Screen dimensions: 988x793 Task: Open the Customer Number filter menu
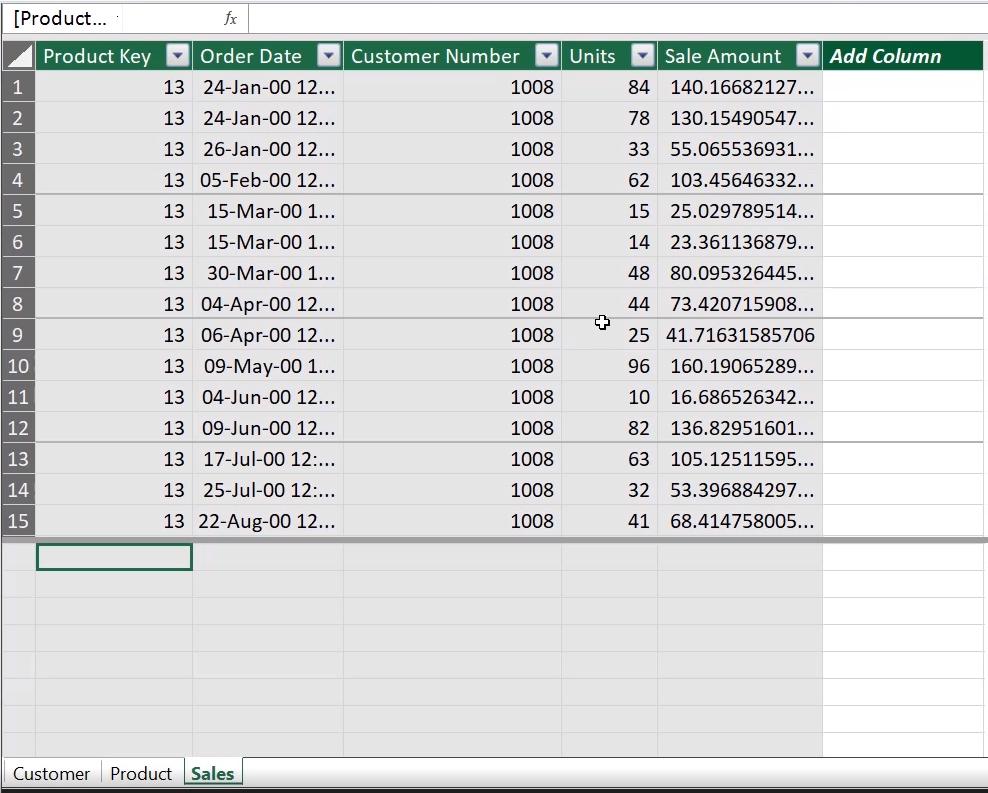[x=546, y=56]
